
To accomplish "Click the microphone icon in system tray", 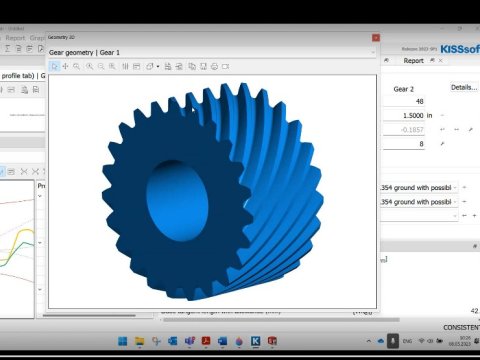I will [x=393, y=341].
